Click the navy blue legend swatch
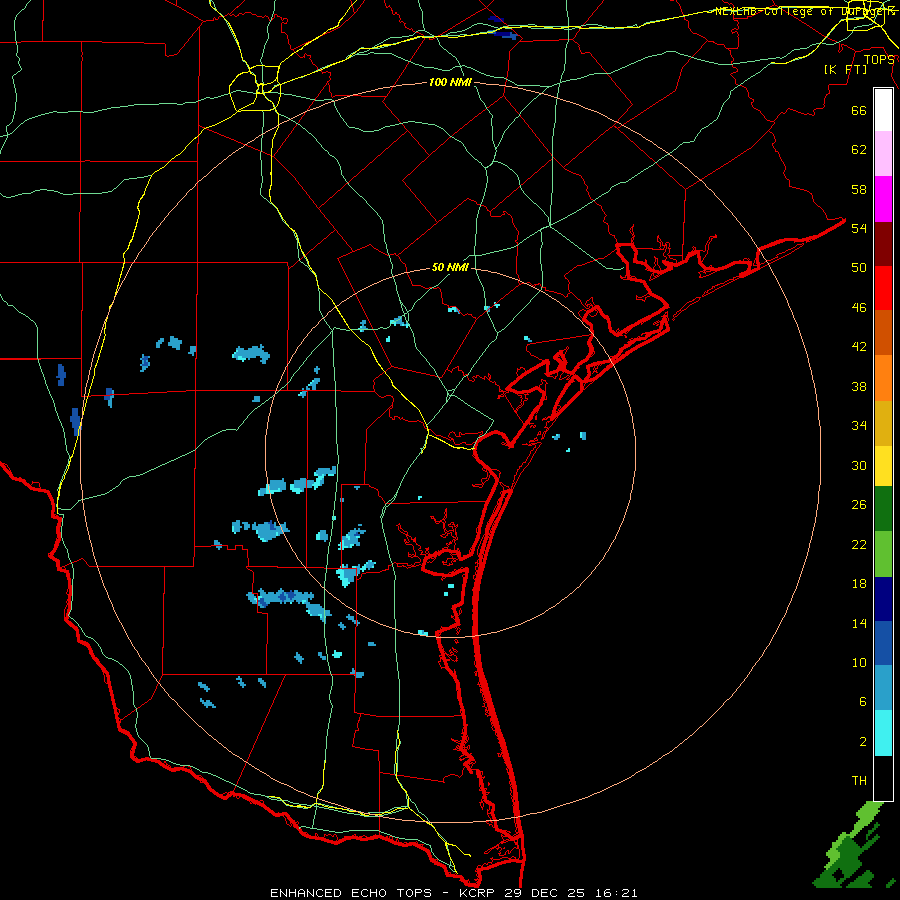This screenshot has height=900, width=900. point(883,599)
